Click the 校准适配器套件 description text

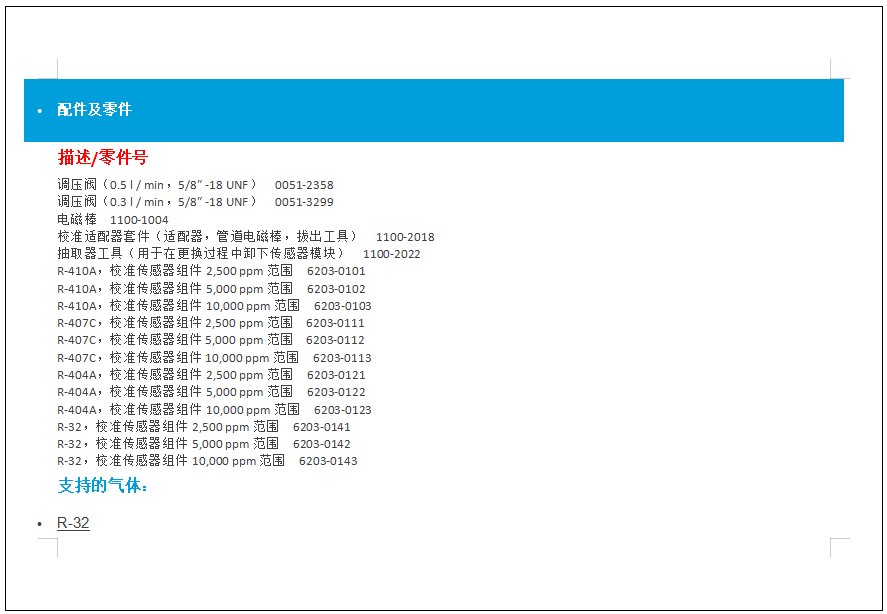coord(208,237)
